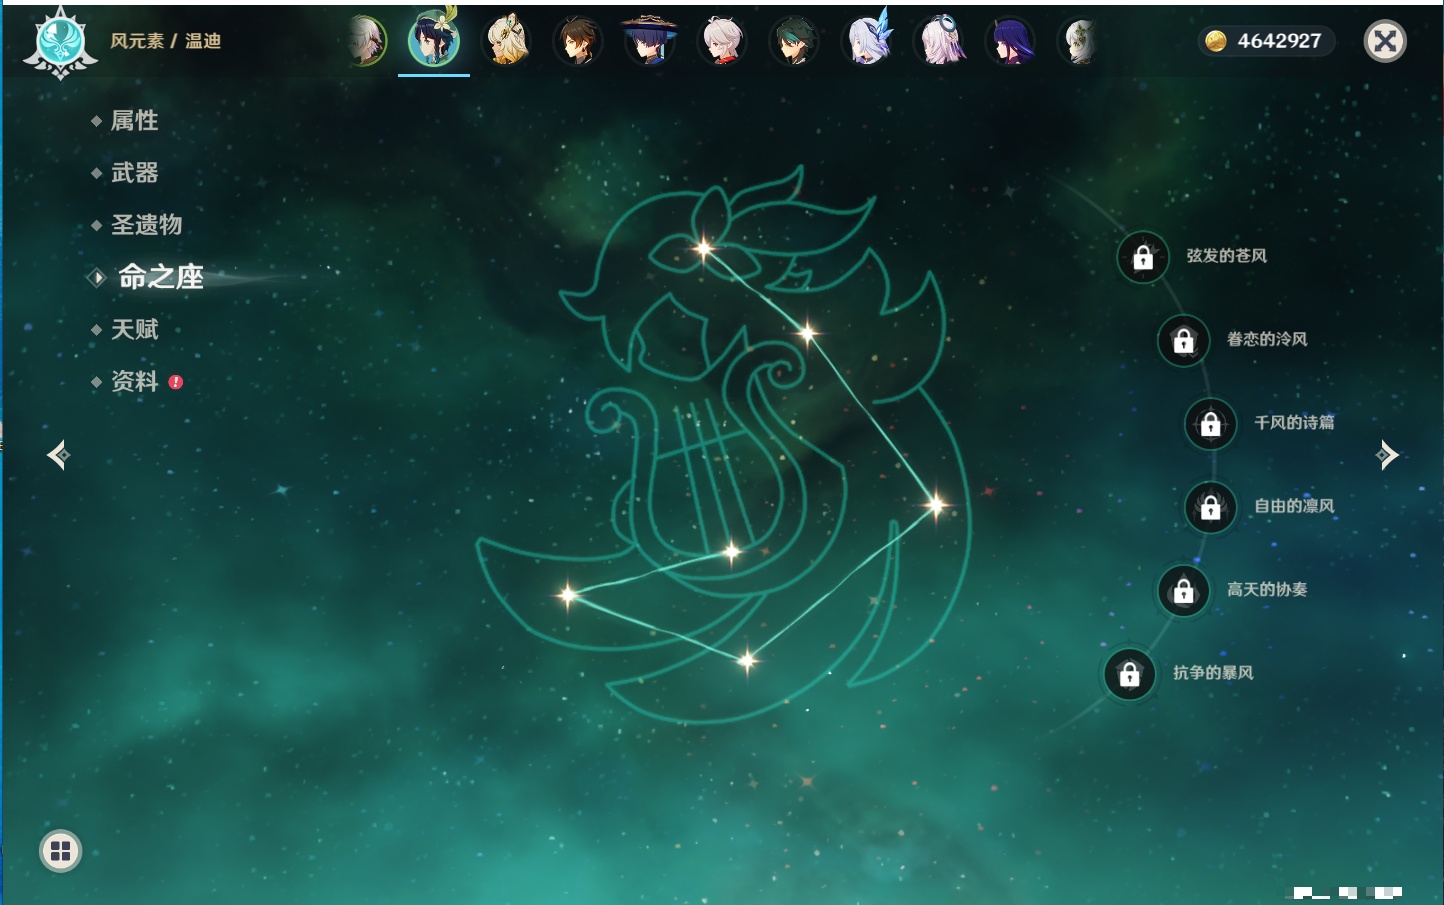Select the avatar with green leaf hair ornament
This screenshot has width=1444, height=905.
[1080, 41]
